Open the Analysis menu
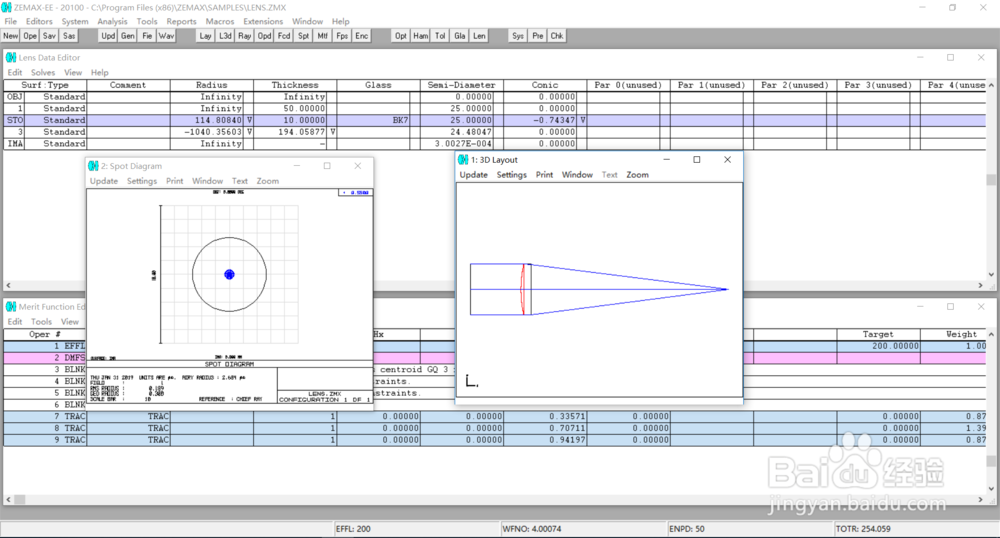Screen dimensions: 1000x538 (x=112, y=22)
